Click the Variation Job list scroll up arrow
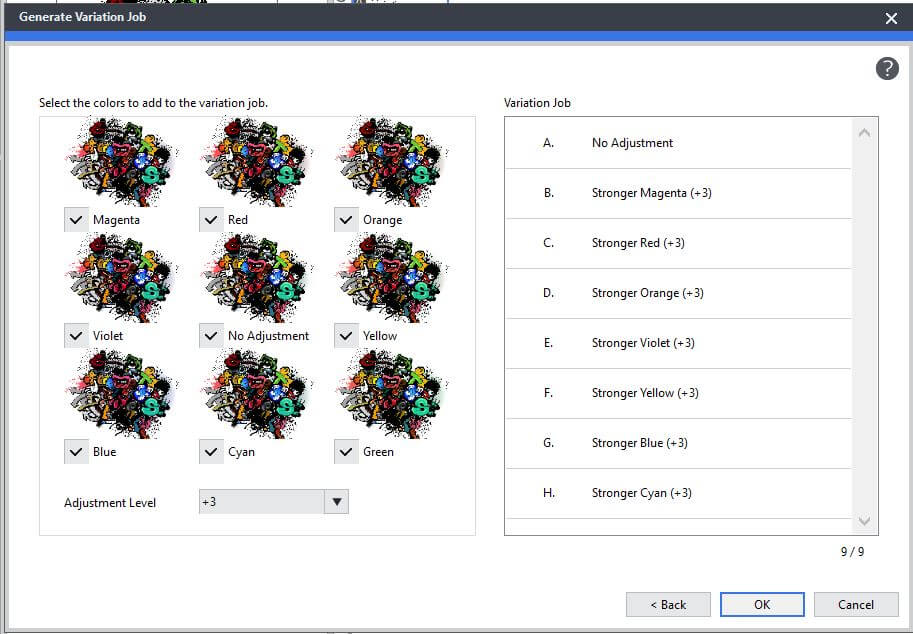Screen dimensions: 913x634 [x=864, y=133]
